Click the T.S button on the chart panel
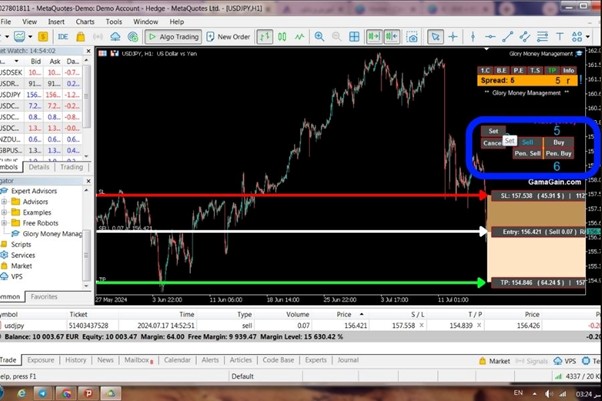Viewport: 602px width, 401px height. click(535, 70)
